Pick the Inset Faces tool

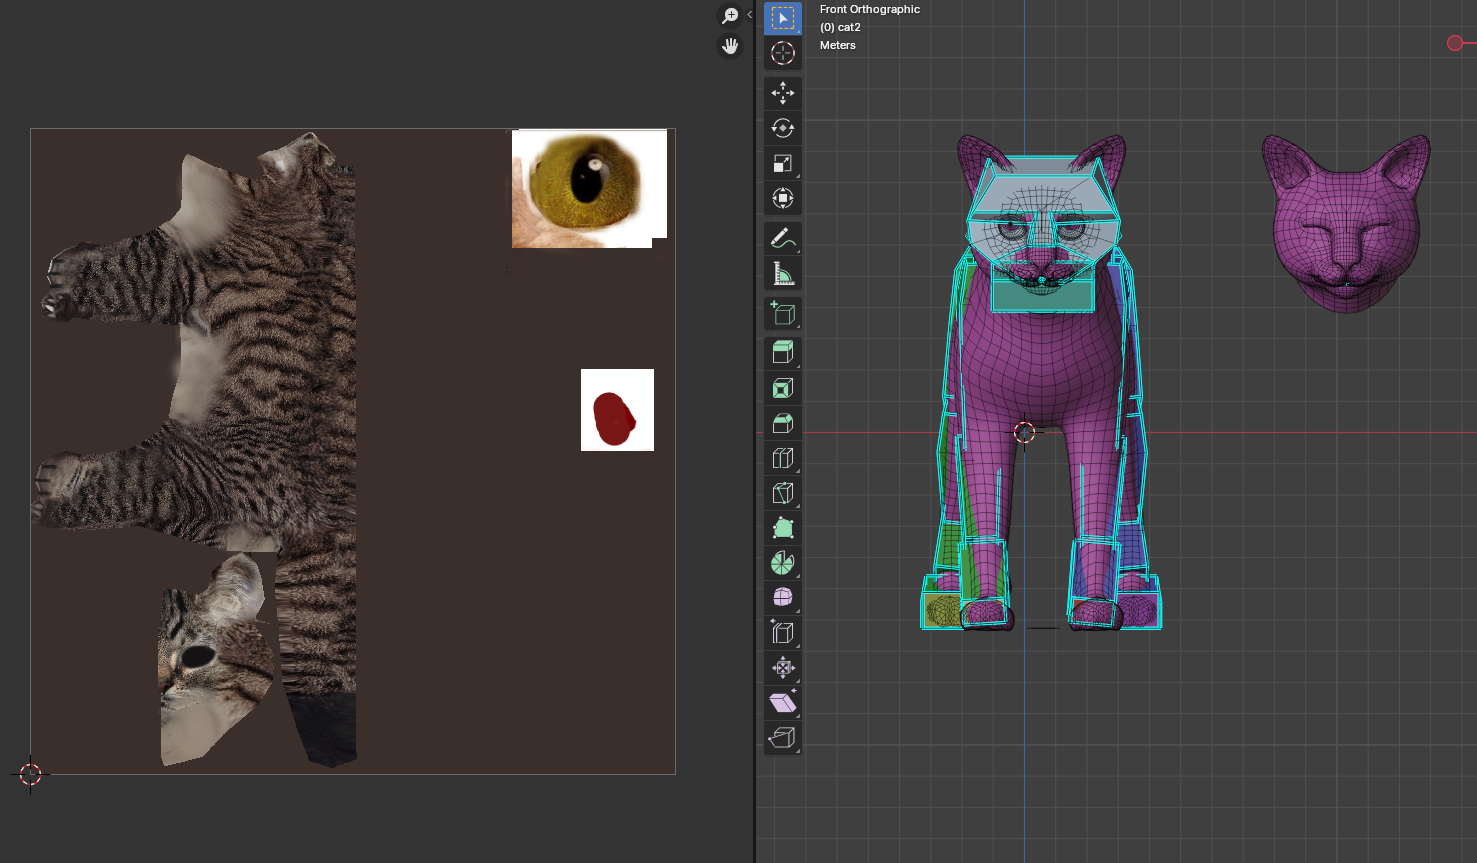pos(783,388)
